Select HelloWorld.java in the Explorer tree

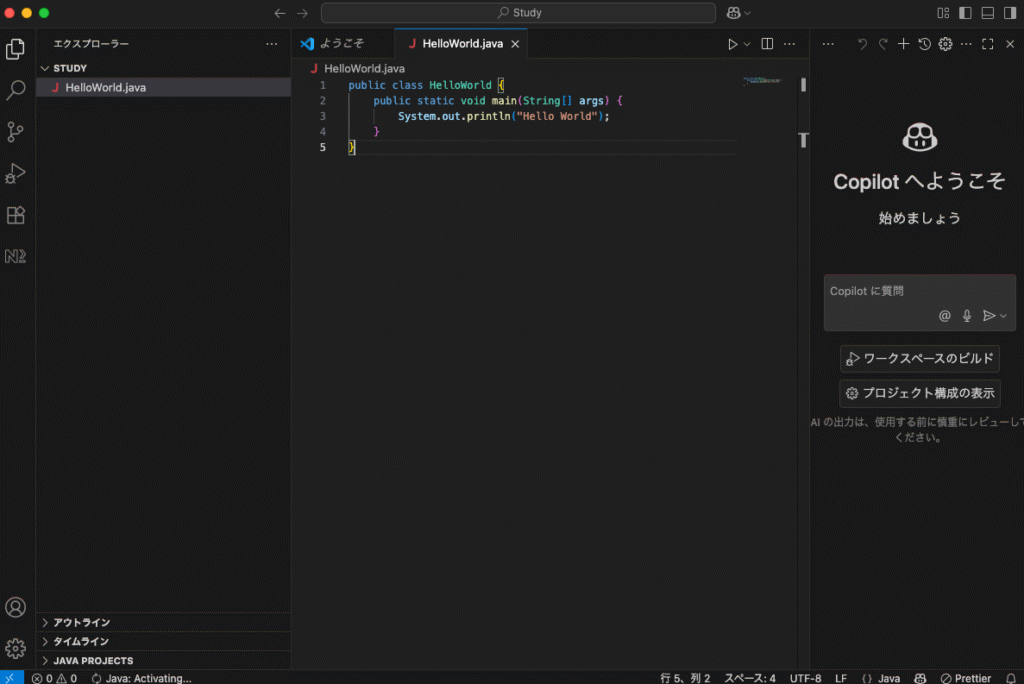(x=163, y=88)
